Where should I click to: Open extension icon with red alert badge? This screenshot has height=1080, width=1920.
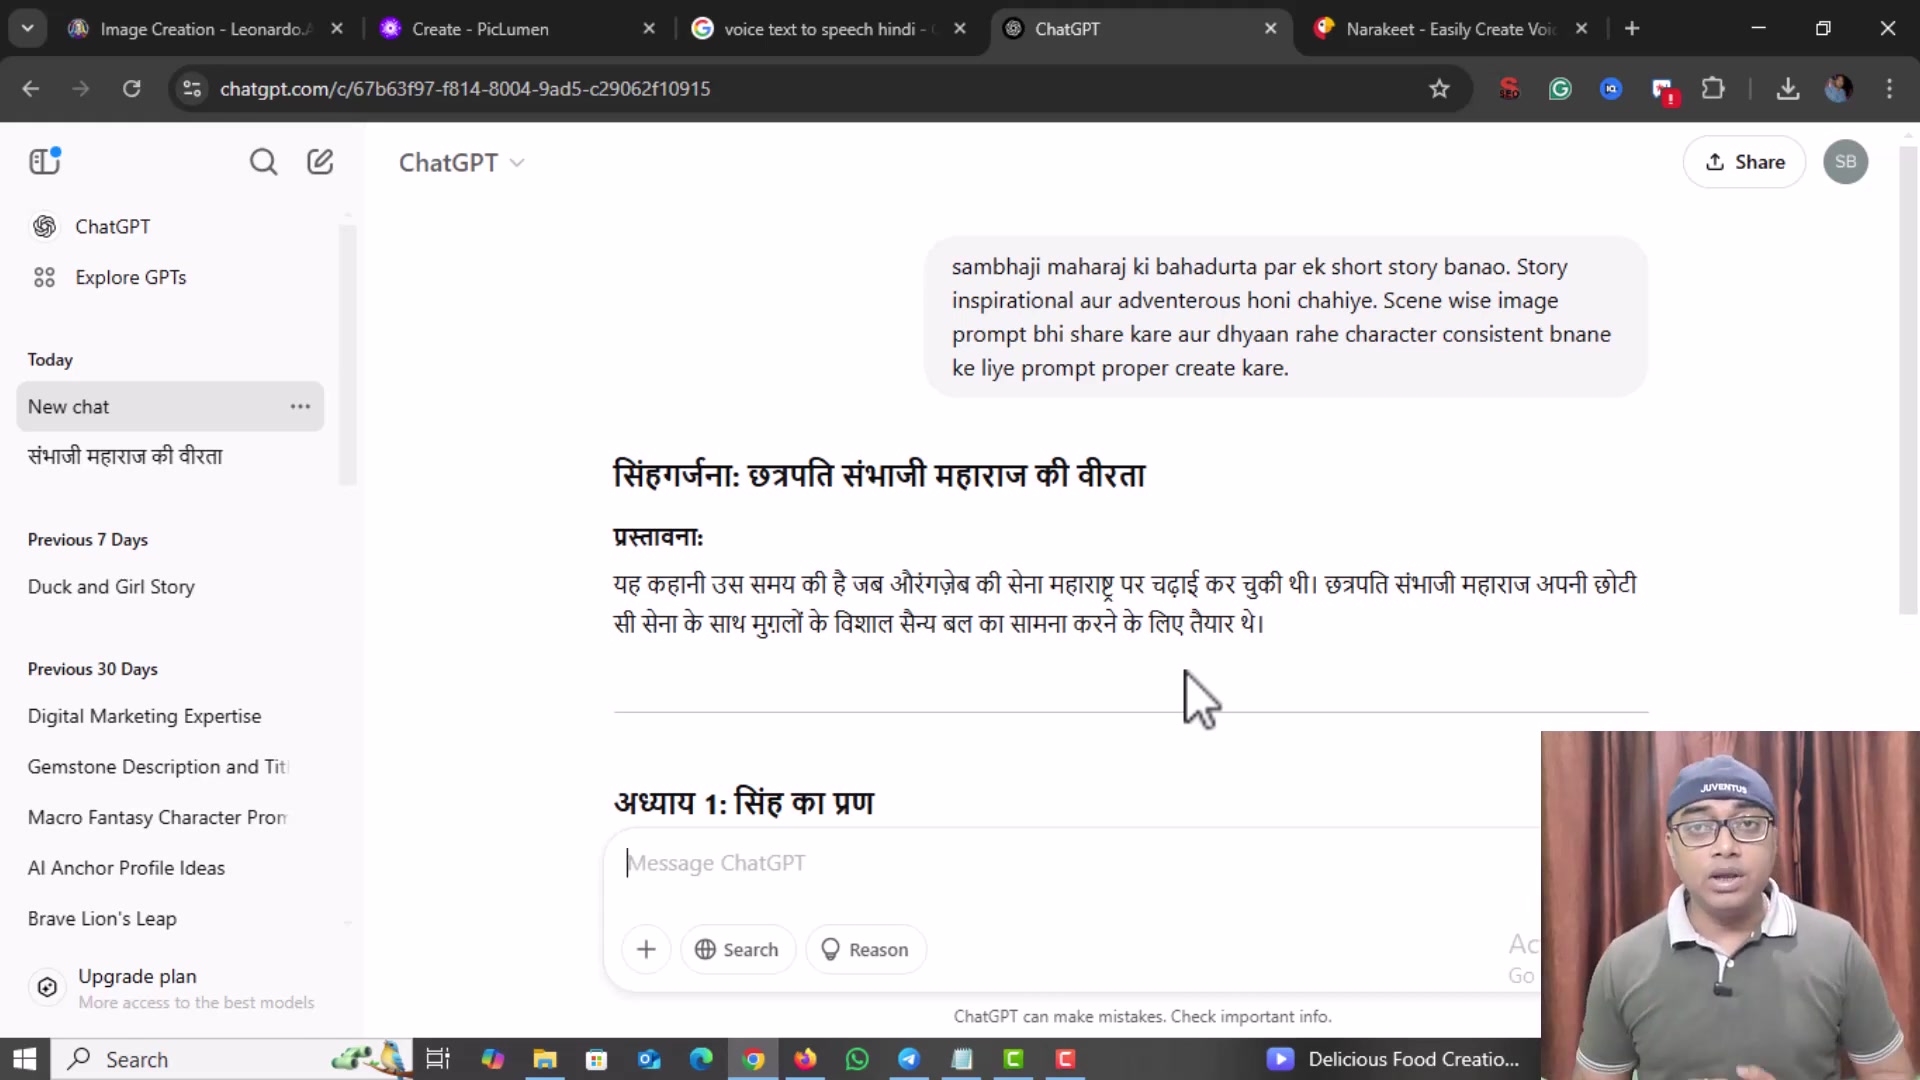point(1663,91)
